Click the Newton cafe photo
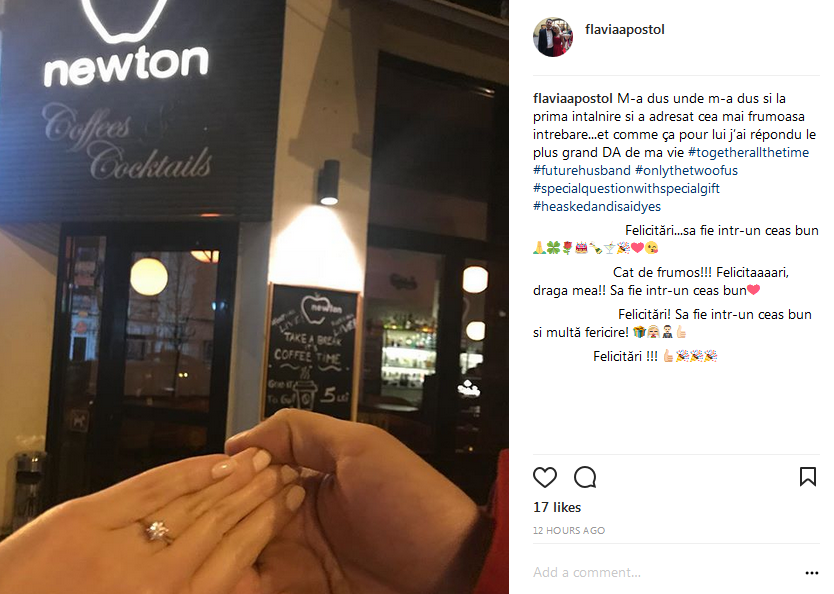 click(x=254, y=297)
